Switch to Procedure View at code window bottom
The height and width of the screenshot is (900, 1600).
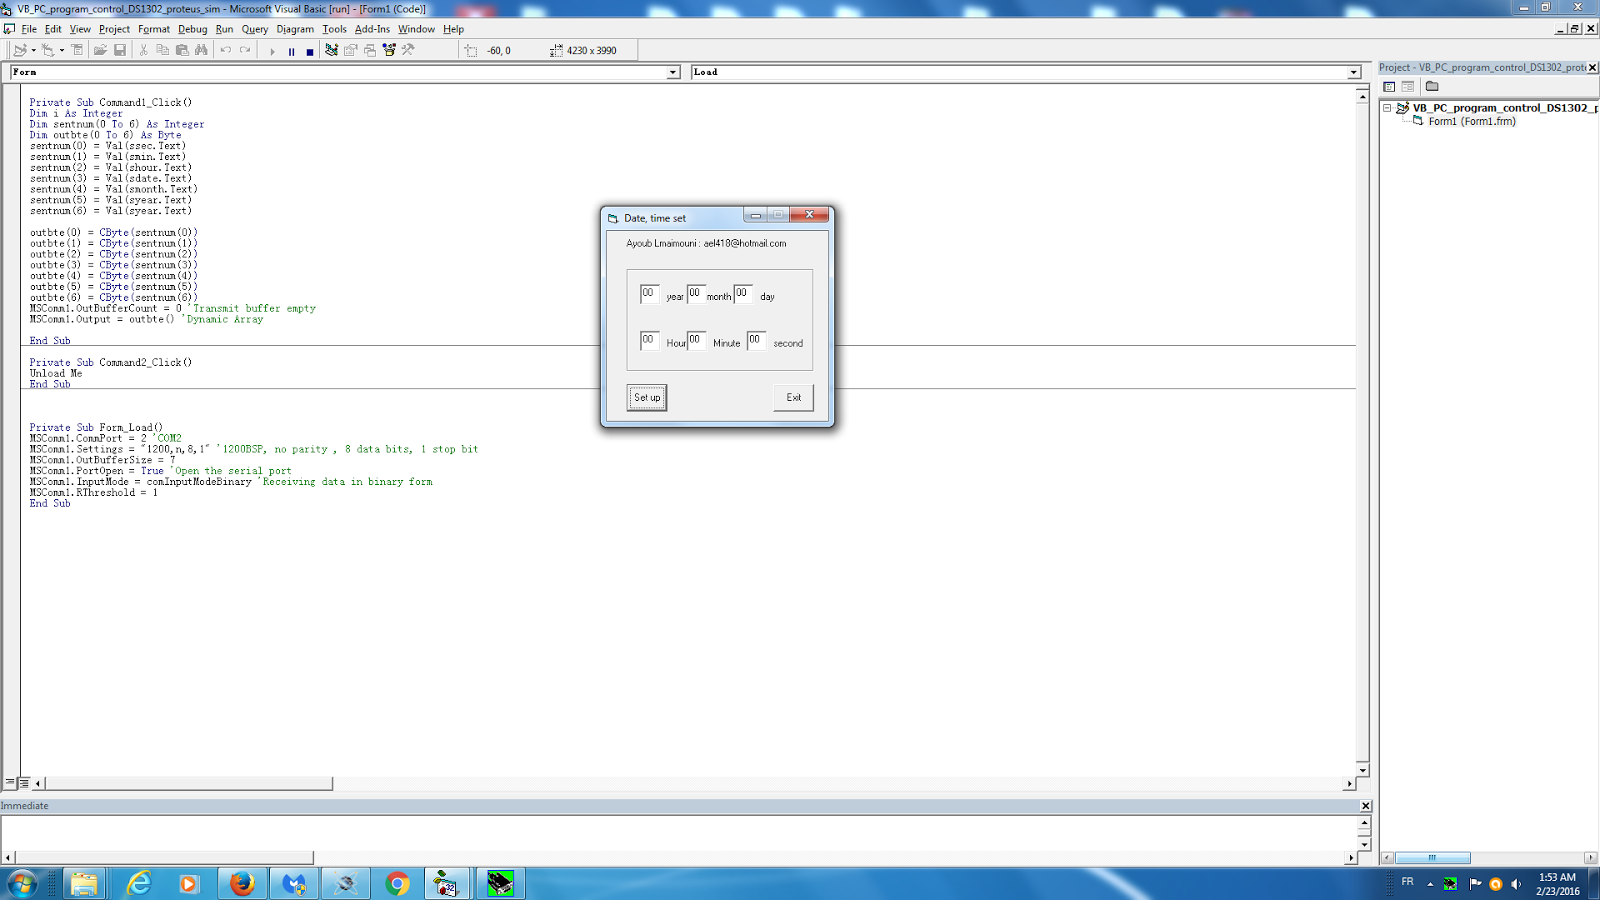pos(8,784)
